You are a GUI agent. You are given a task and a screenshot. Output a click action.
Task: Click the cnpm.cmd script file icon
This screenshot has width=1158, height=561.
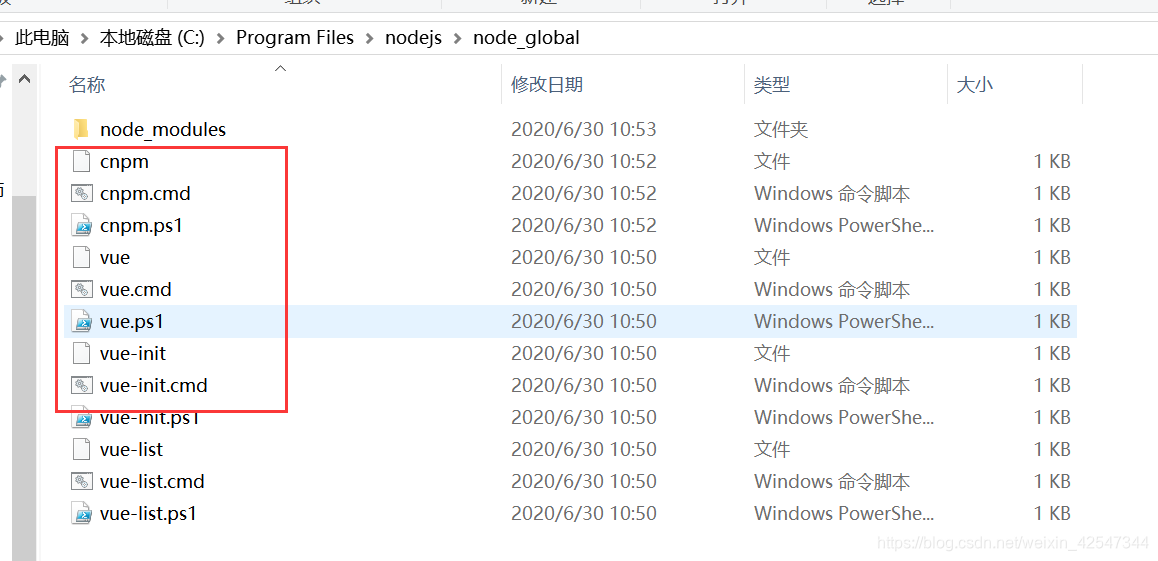coord(81,193)
